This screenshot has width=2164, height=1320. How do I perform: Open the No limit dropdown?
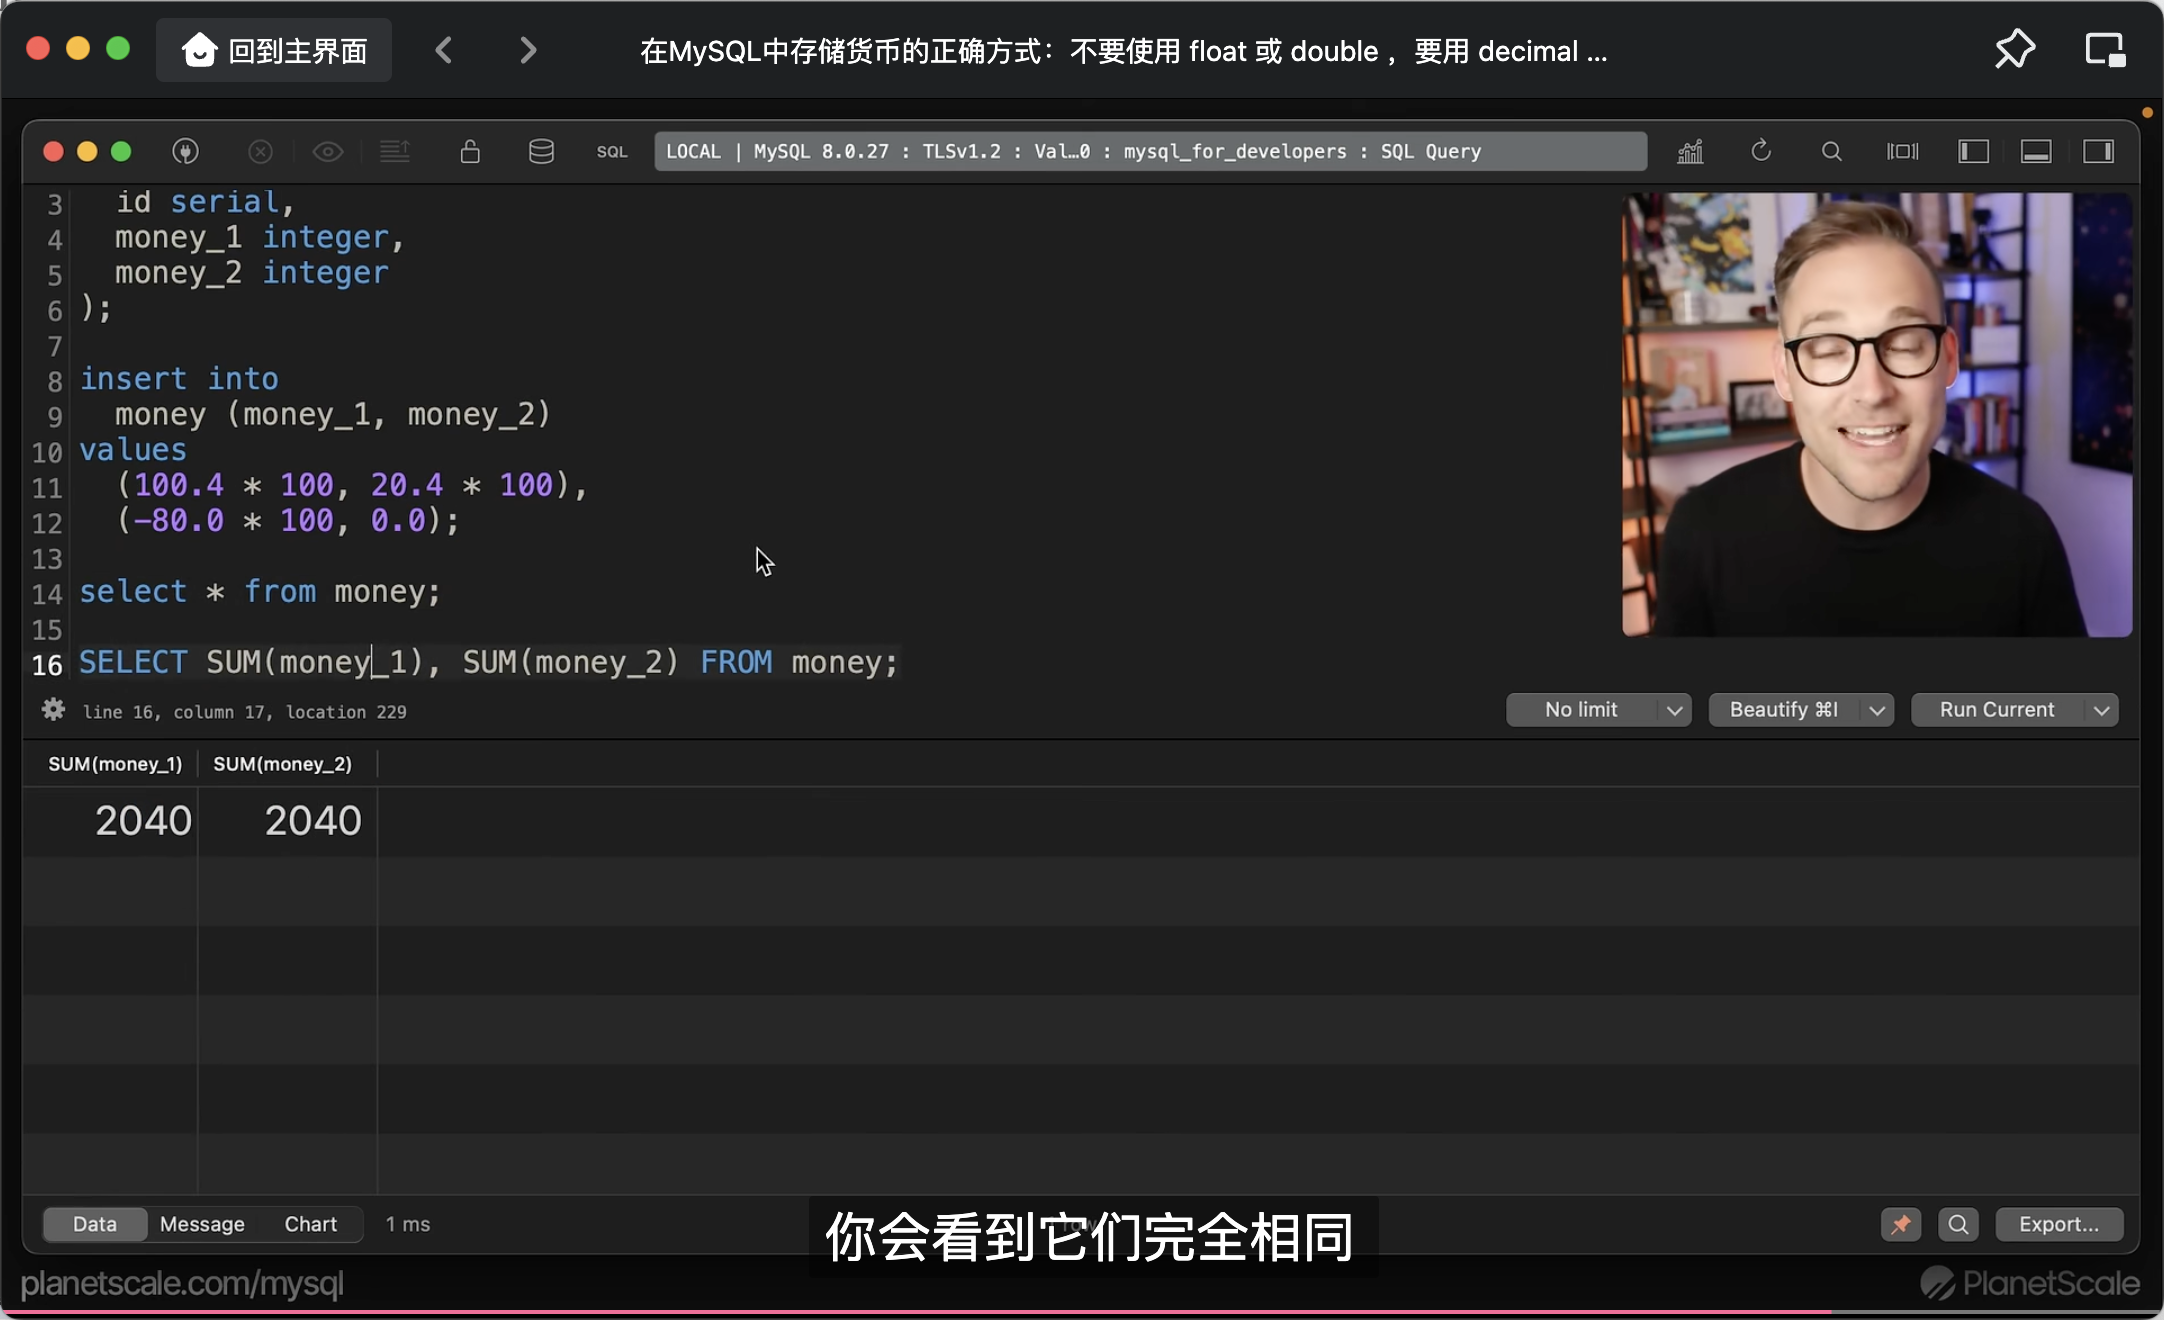pyautogui.click(x=1598, y=710)
